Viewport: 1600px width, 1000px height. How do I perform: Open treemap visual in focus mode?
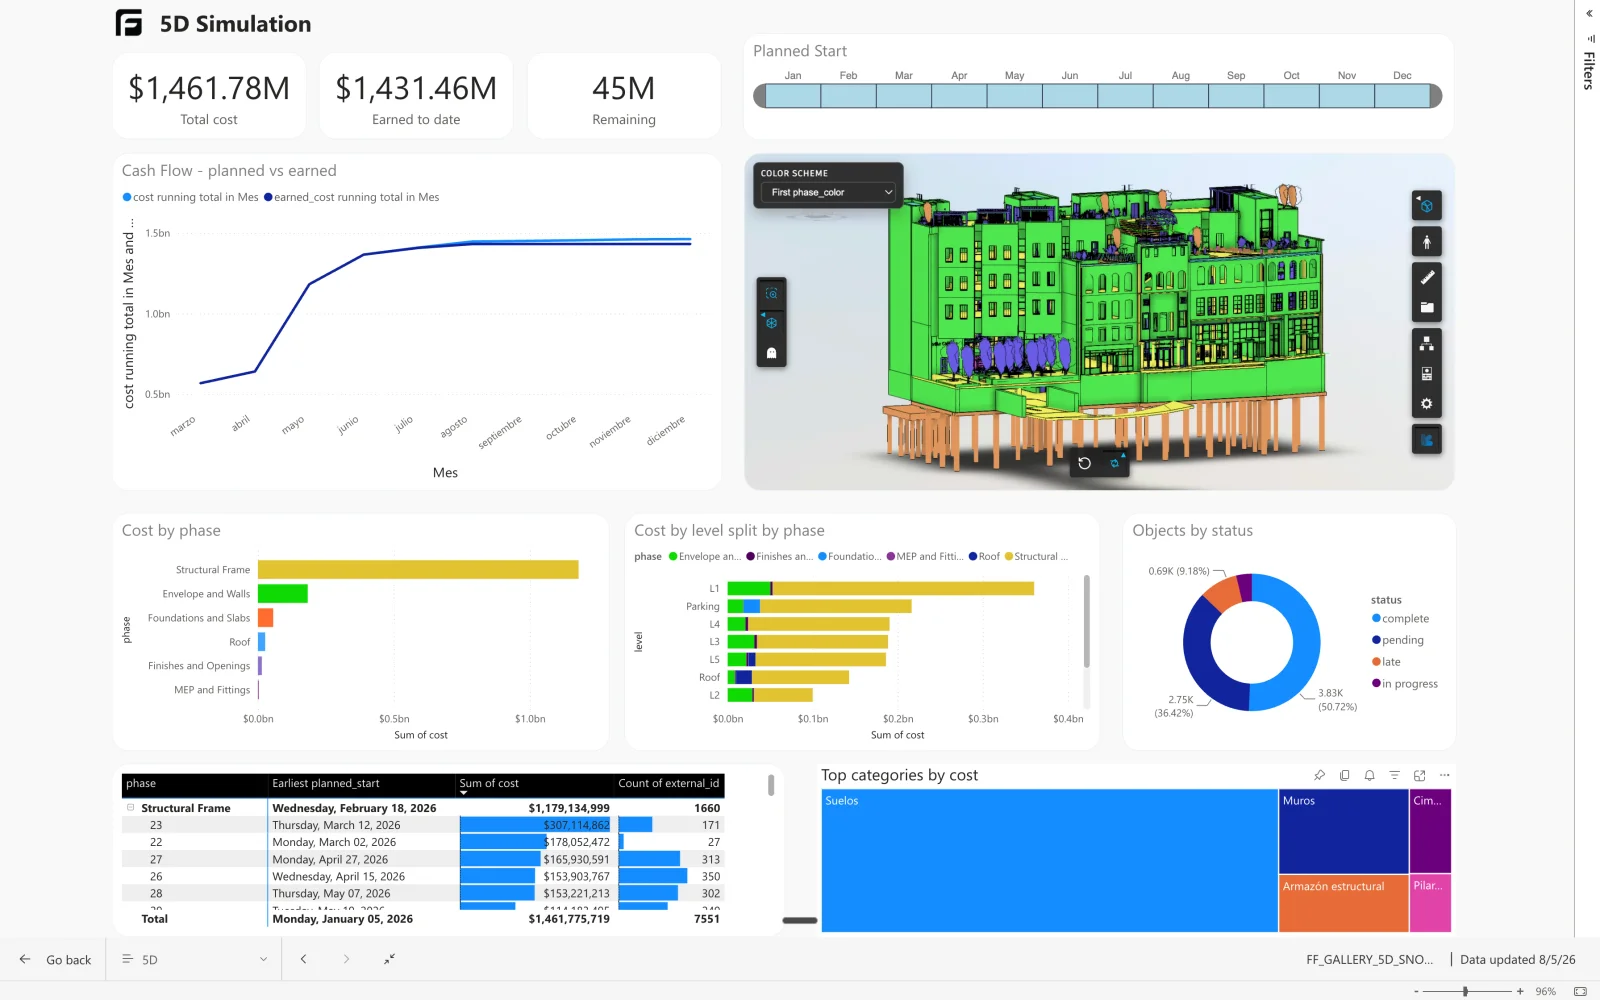click(1419, 775)
